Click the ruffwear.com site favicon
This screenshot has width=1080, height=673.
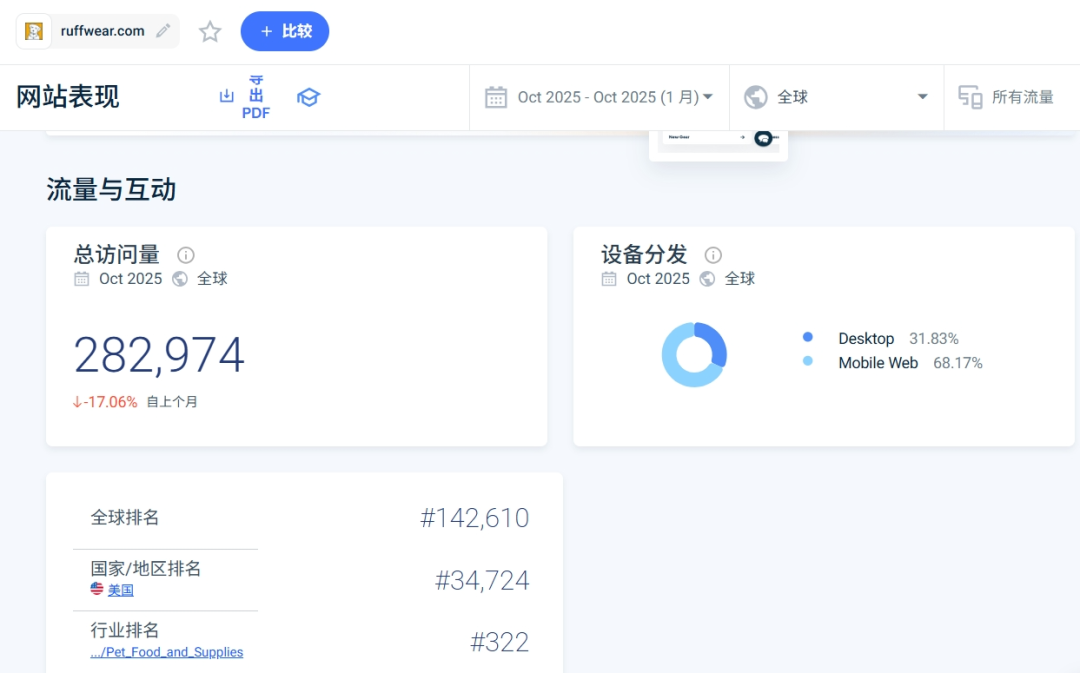click(34, 31)
